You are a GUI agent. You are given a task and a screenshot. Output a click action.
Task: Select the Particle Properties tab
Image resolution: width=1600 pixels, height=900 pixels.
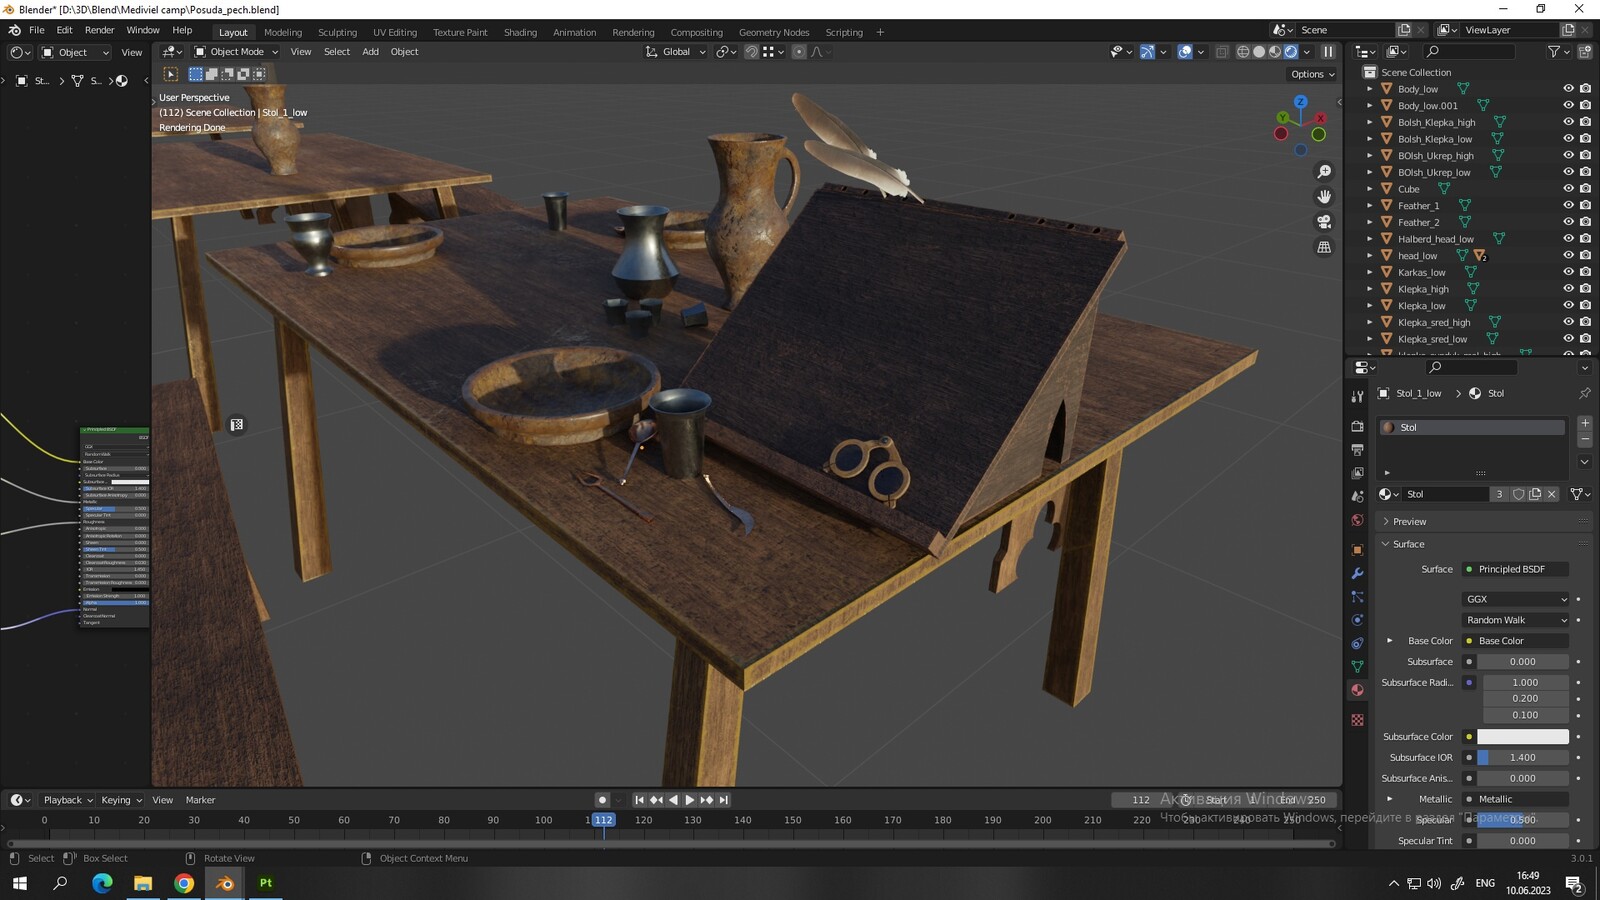(x=1357, y=597)
